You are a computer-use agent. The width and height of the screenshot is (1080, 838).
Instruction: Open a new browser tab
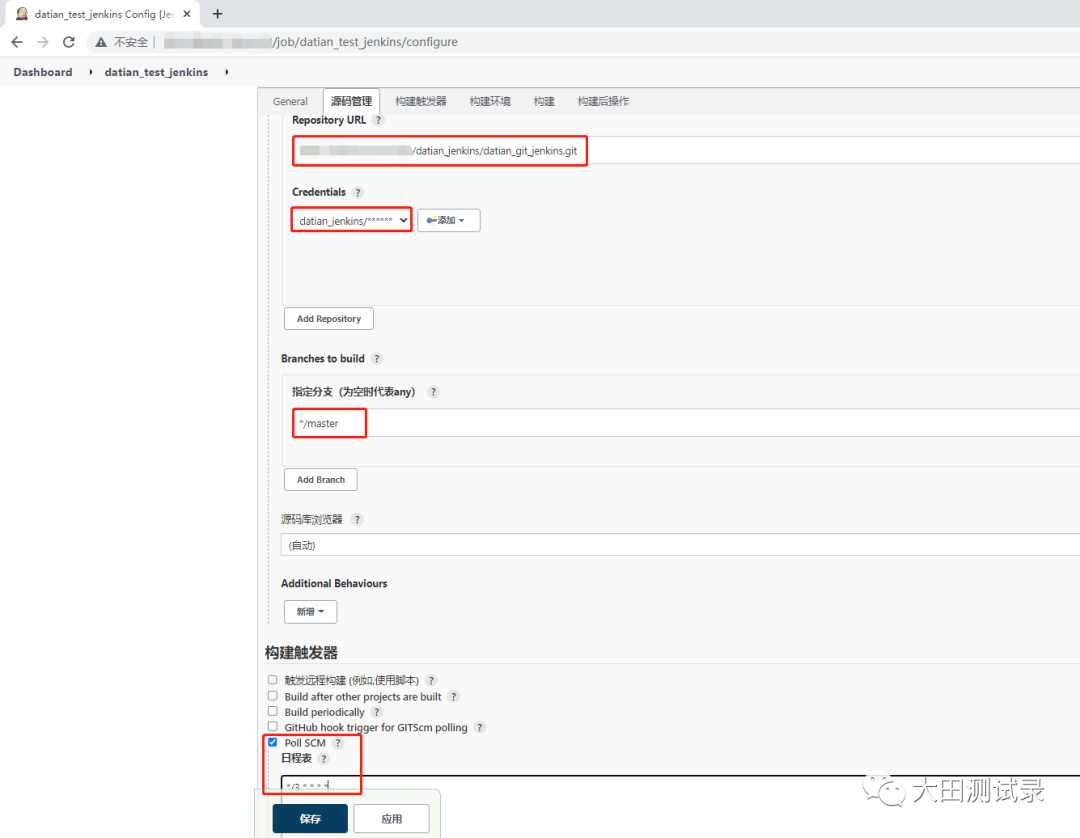coord(218,14)
